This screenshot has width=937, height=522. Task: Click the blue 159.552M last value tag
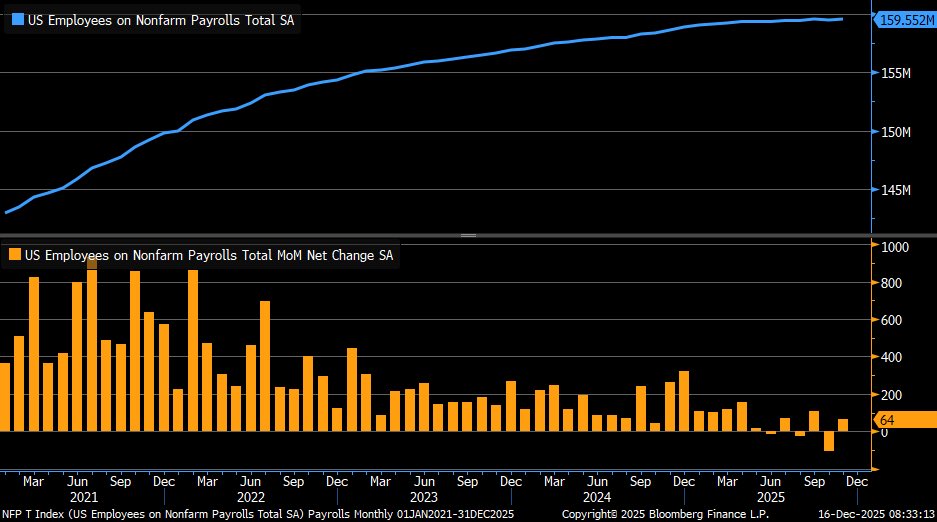coord(905,19)
